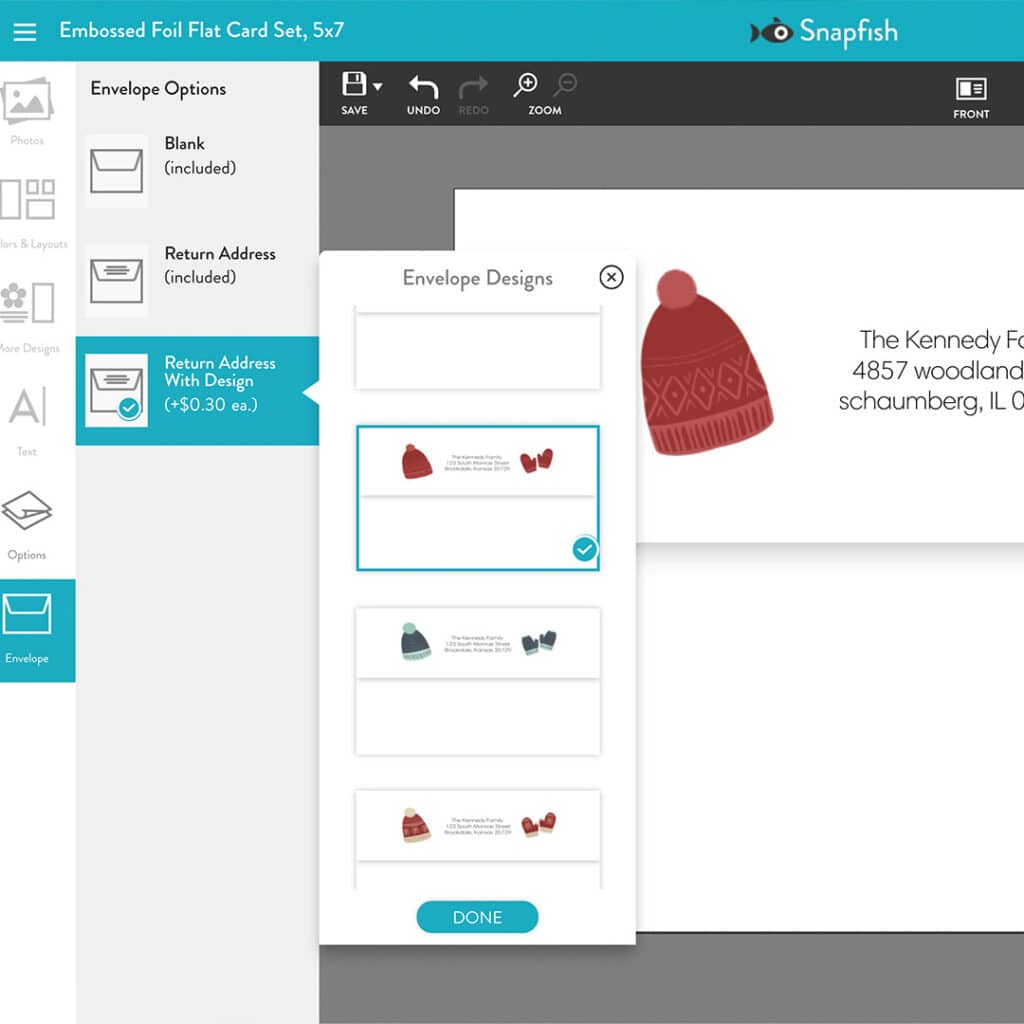
Task: Undo the last action
Action: pos(423,94)
